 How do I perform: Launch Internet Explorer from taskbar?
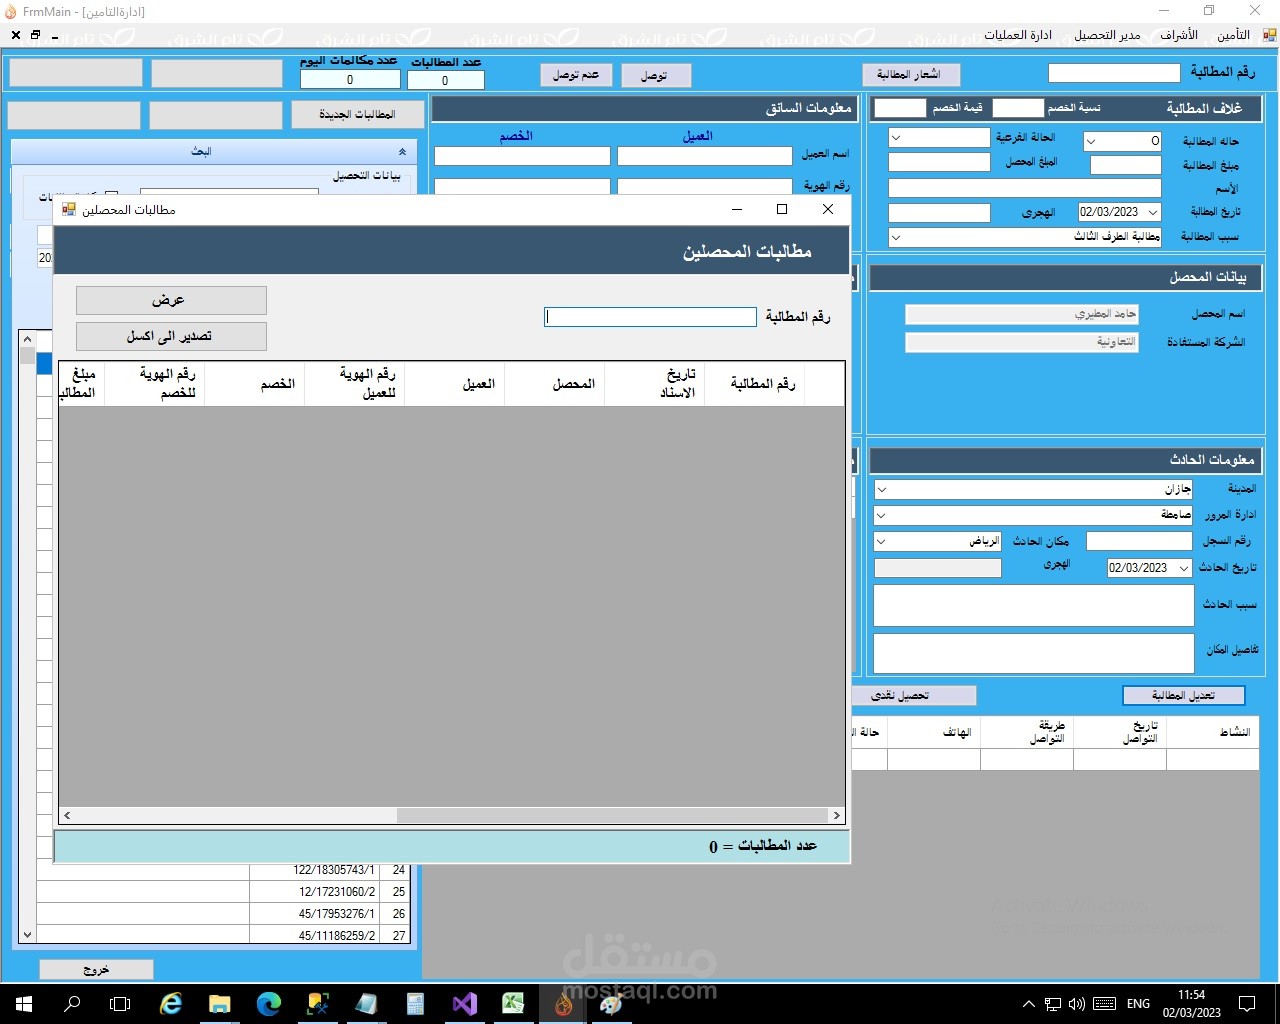click(x=171, y=1003)
